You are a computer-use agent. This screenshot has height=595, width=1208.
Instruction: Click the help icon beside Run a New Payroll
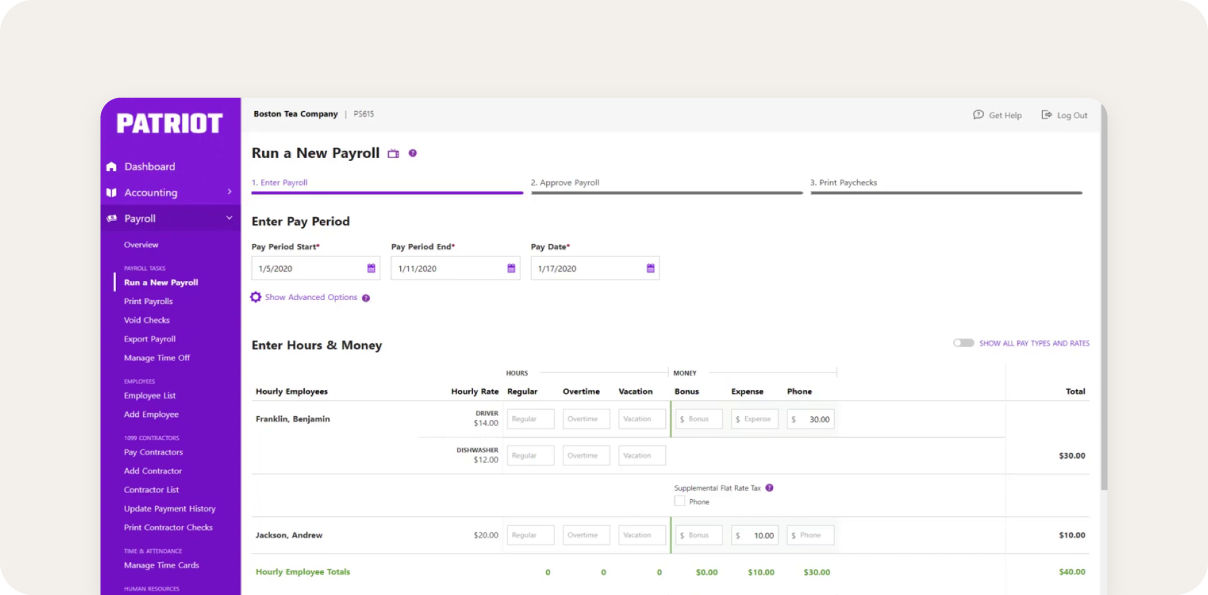pyautogui.click(x=412, y=153)
